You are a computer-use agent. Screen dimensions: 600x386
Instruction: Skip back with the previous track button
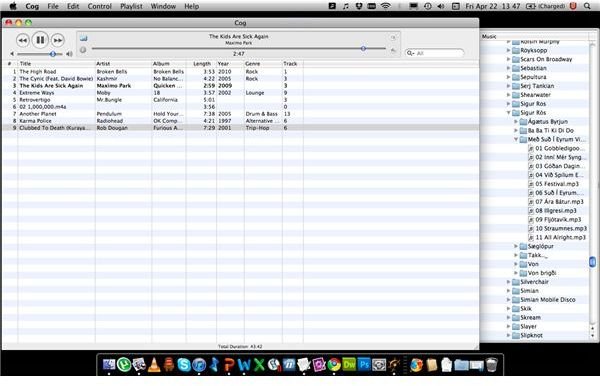tap(23, 40)
